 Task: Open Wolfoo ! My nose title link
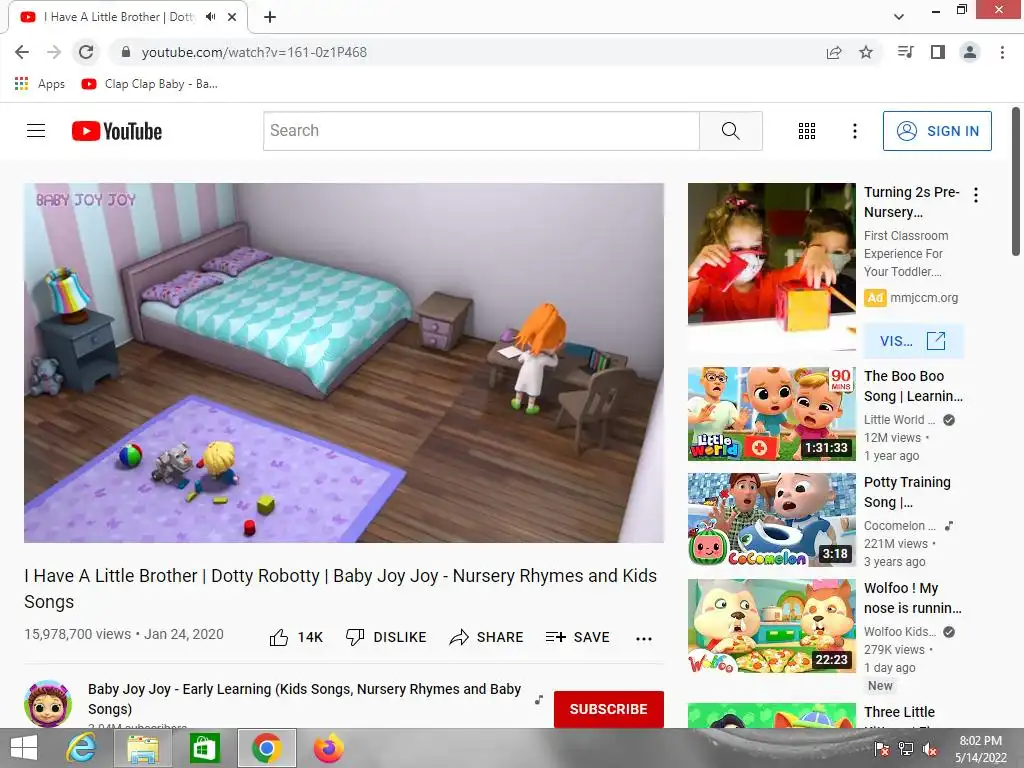click(912, 598)
